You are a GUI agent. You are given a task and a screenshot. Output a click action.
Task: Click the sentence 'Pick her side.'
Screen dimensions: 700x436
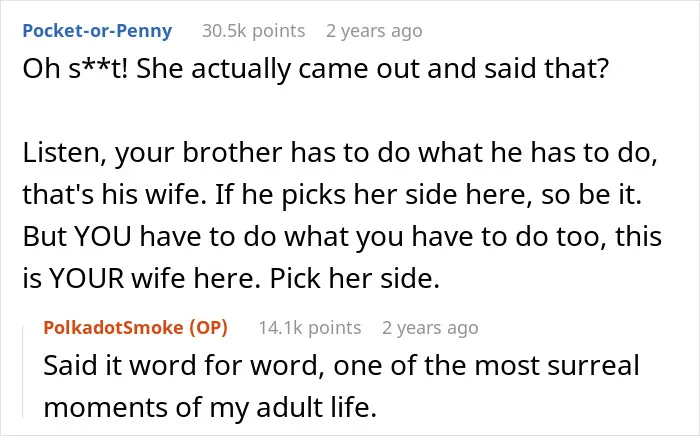tap(355, 278)
